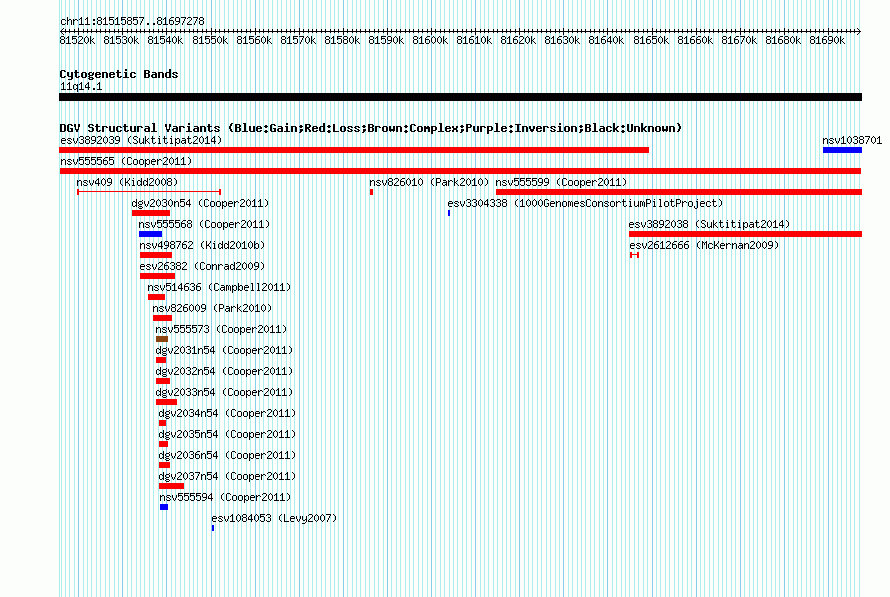Open esv1084053 (Levy2007) label
Image resolution: width=890 pixels, height=597 pixels.
pos(274,518)
